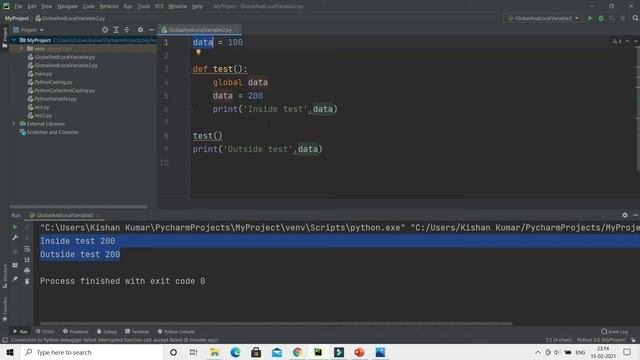The image size is (640, 360).
Task: Open the Refactor menu
Action: pyautogui.click(x=109, y=6)
